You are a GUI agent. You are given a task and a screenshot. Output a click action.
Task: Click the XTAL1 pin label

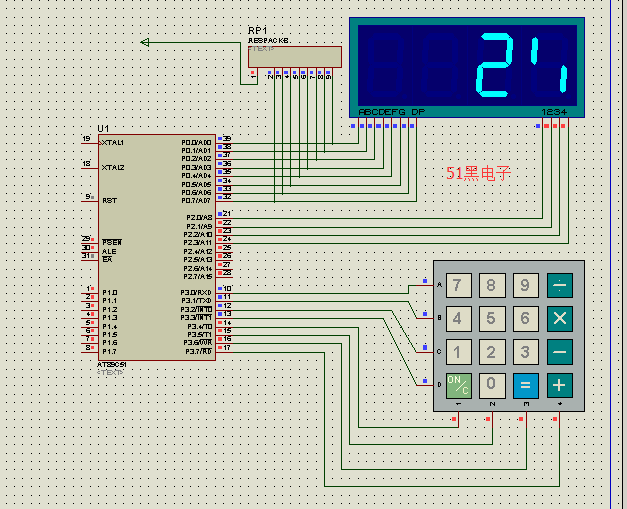pos(113,143)
